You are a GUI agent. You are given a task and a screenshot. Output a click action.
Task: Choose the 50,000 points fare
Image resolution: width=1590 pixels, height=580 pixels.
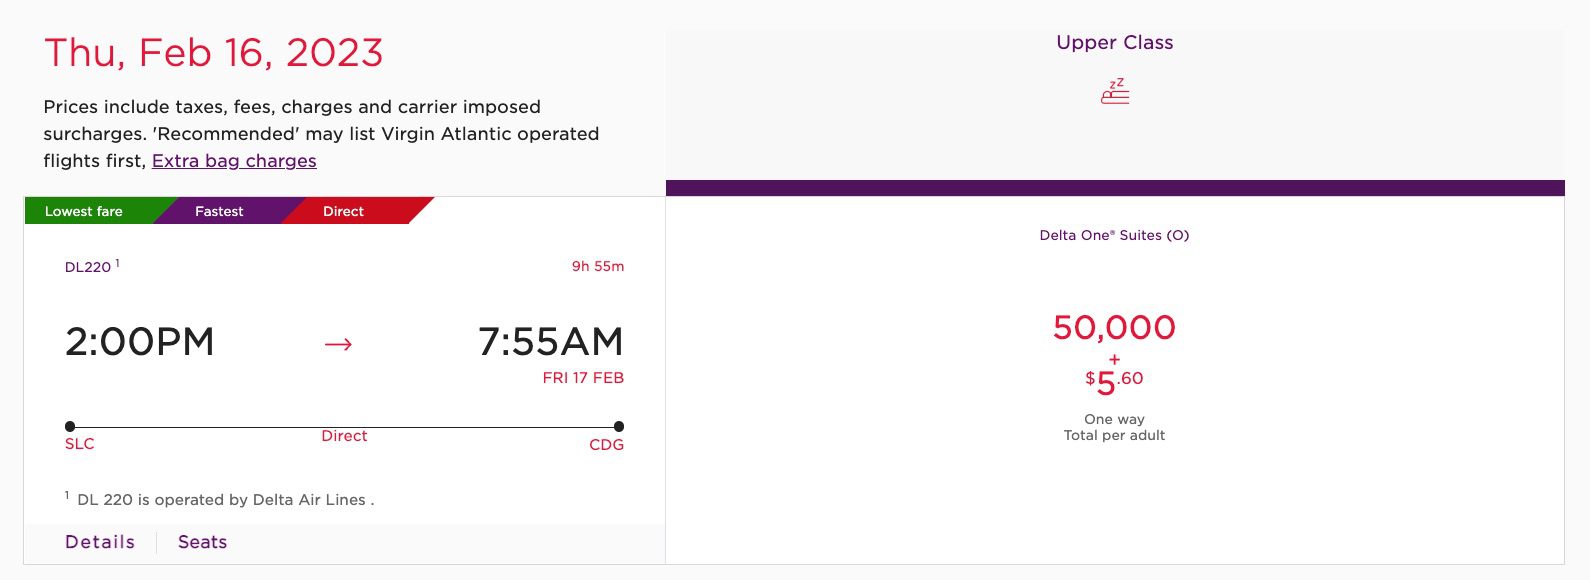pos(1114,328)
